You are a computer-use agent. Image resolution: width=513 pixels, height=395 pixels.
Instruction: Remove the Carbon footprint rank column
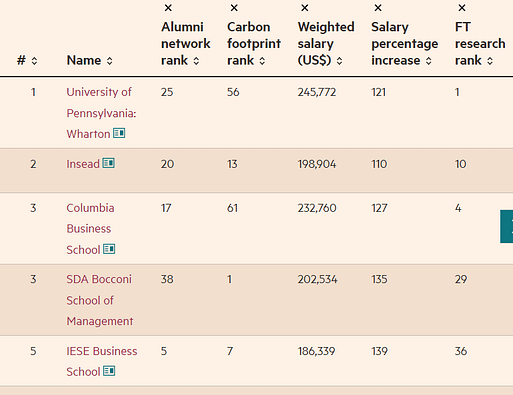[234, 8]
